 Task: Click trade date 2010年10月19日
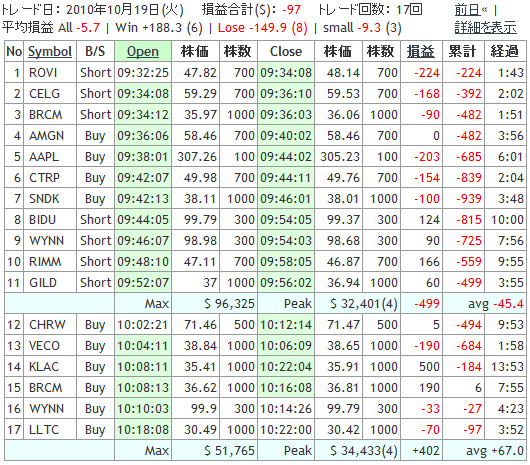click(x=112, y=10)
